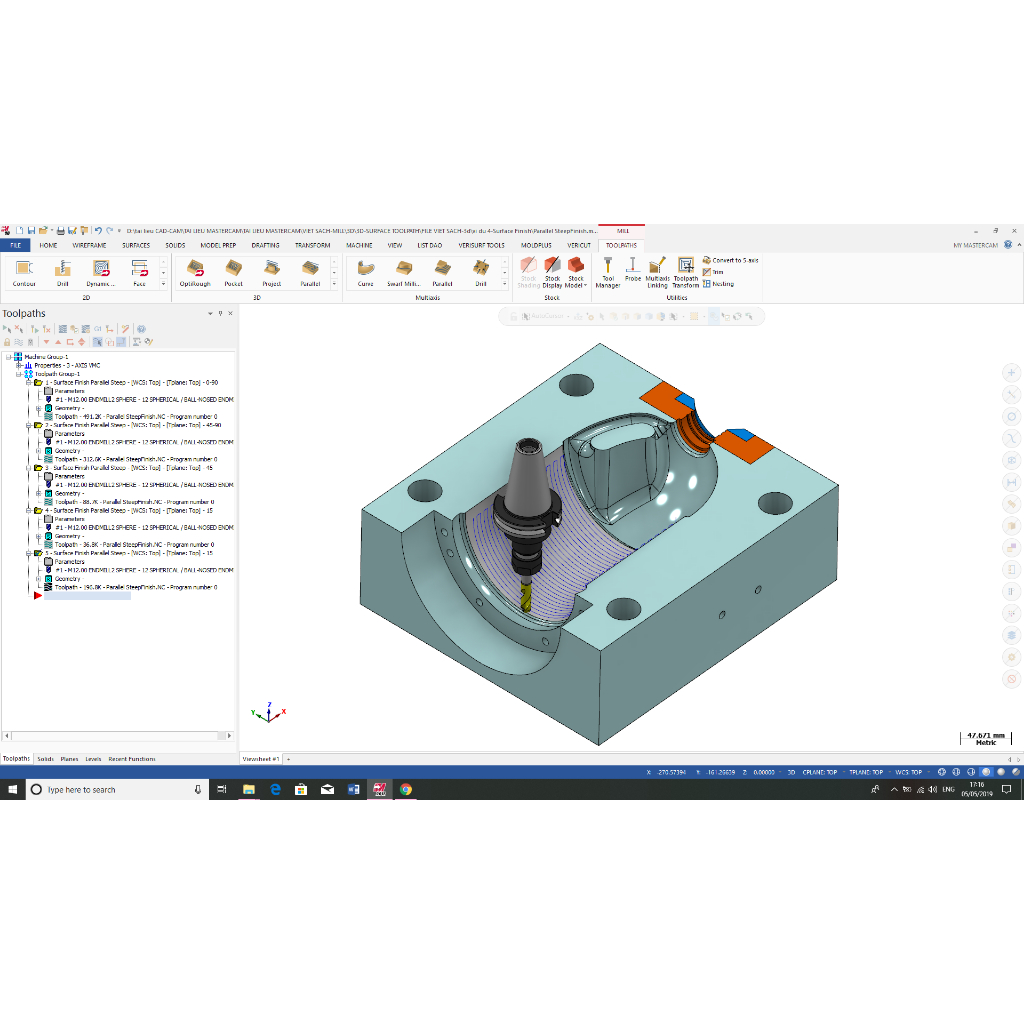The image size is (1024, 1024).
Task: Select the Contour toolpath icon
Action: point(25,272)
